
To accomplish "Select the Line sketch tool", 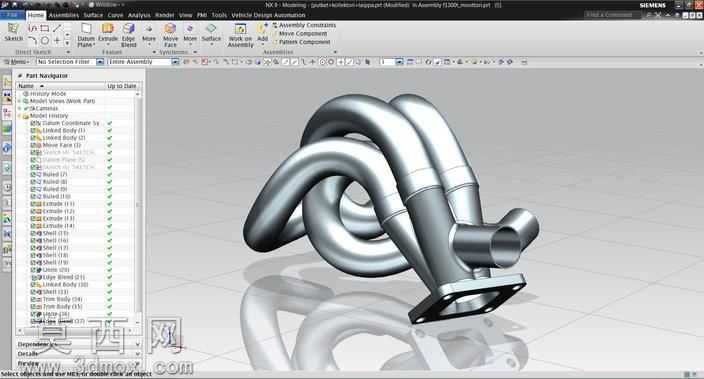I will pyautogui.click(x=57, y=28).
